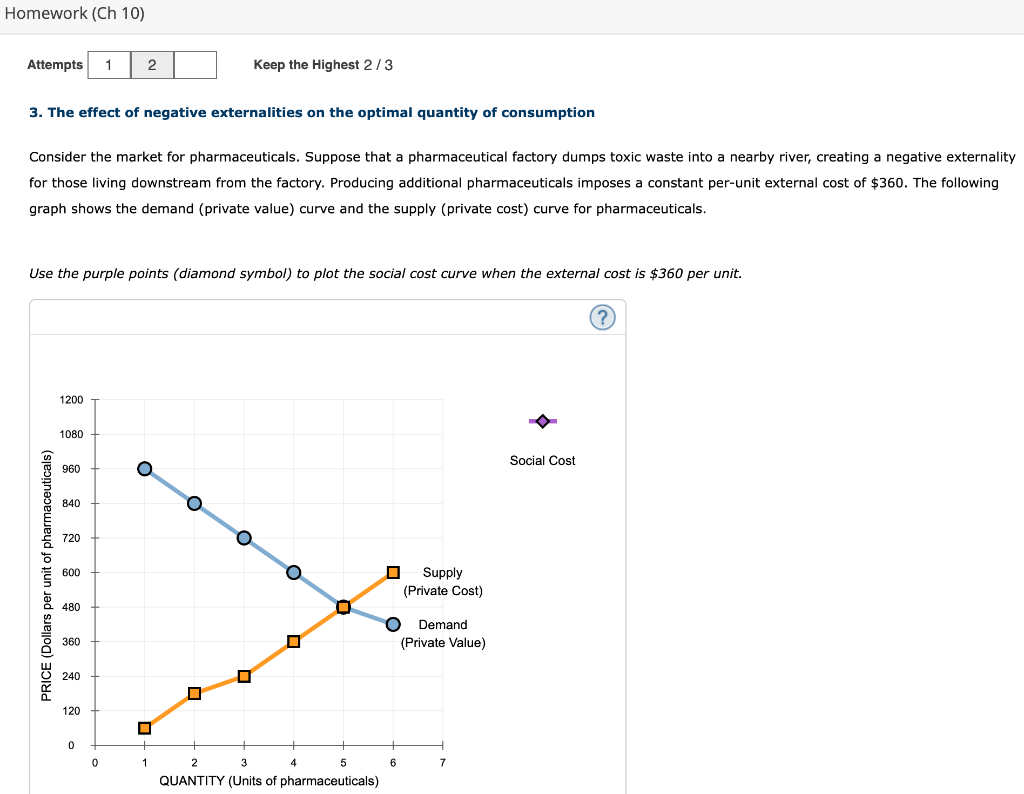Click the Social Cost legend label

tap(542, 460)
